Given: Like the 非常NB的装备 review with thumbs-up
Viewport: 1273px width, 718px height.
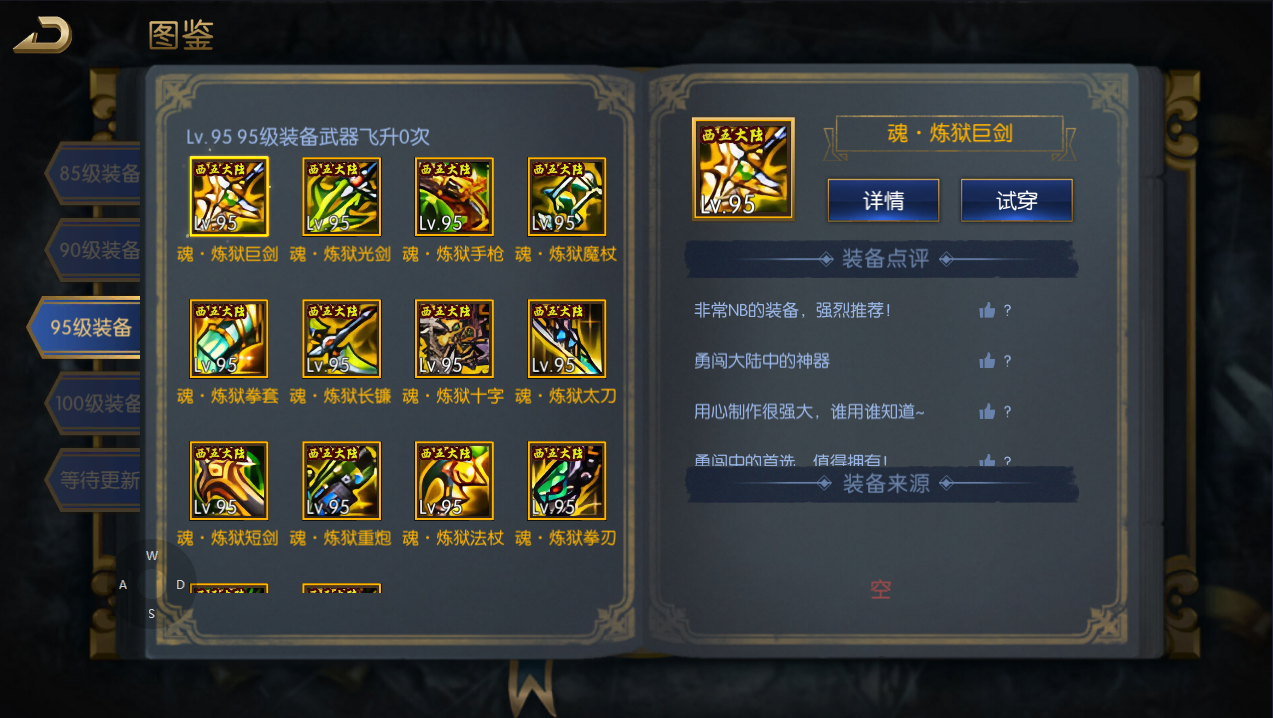Looking at the screenshot, I should [987, 310].
